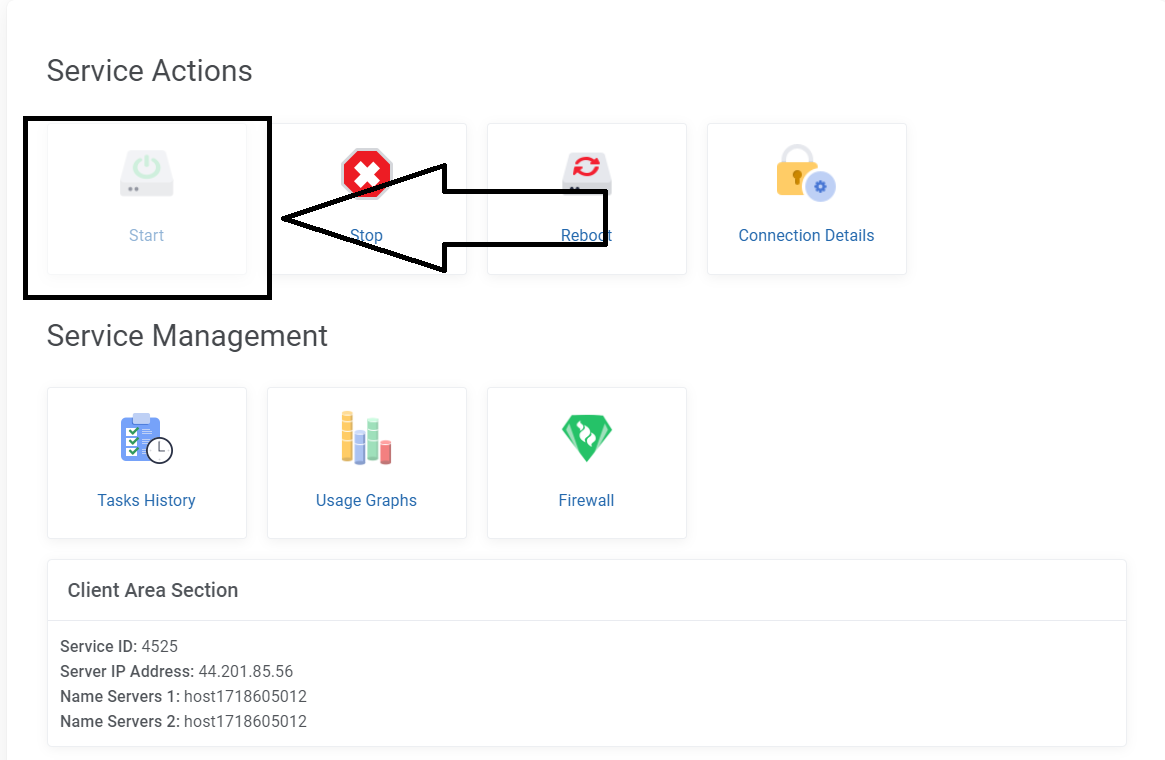Select the Reboot text link

[x=586, y=236]
